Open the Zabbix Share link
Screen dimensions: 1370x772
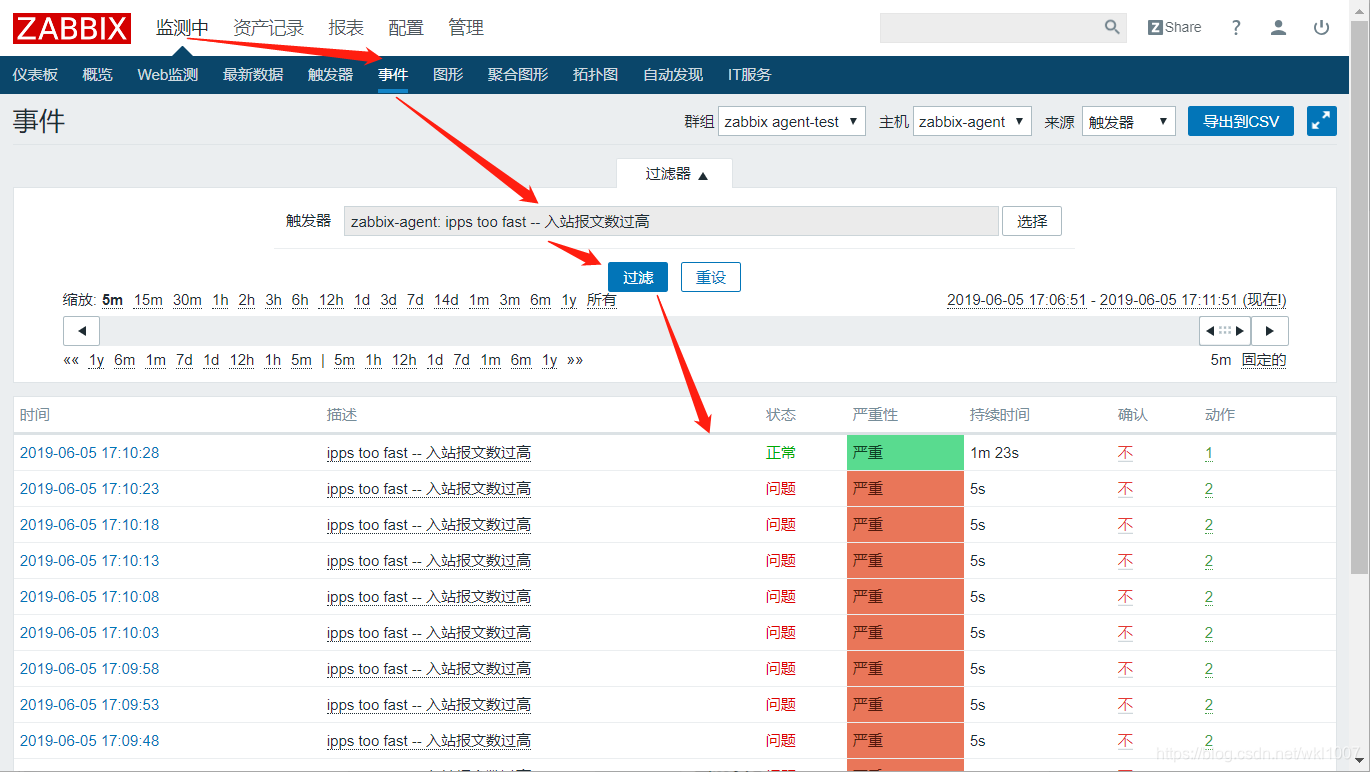pos(1174,27)
